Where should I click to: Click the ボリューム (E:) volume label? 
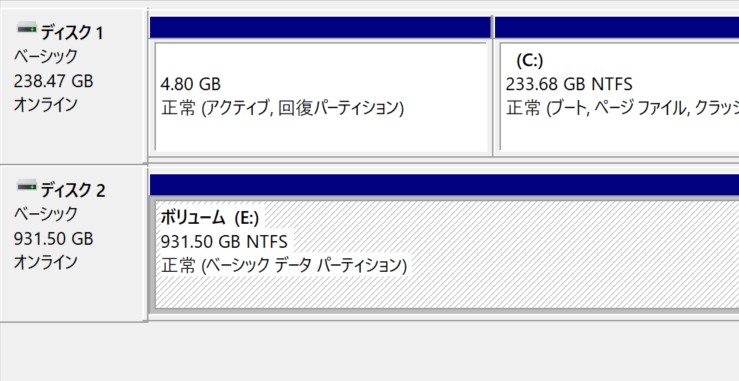(210, 217)
